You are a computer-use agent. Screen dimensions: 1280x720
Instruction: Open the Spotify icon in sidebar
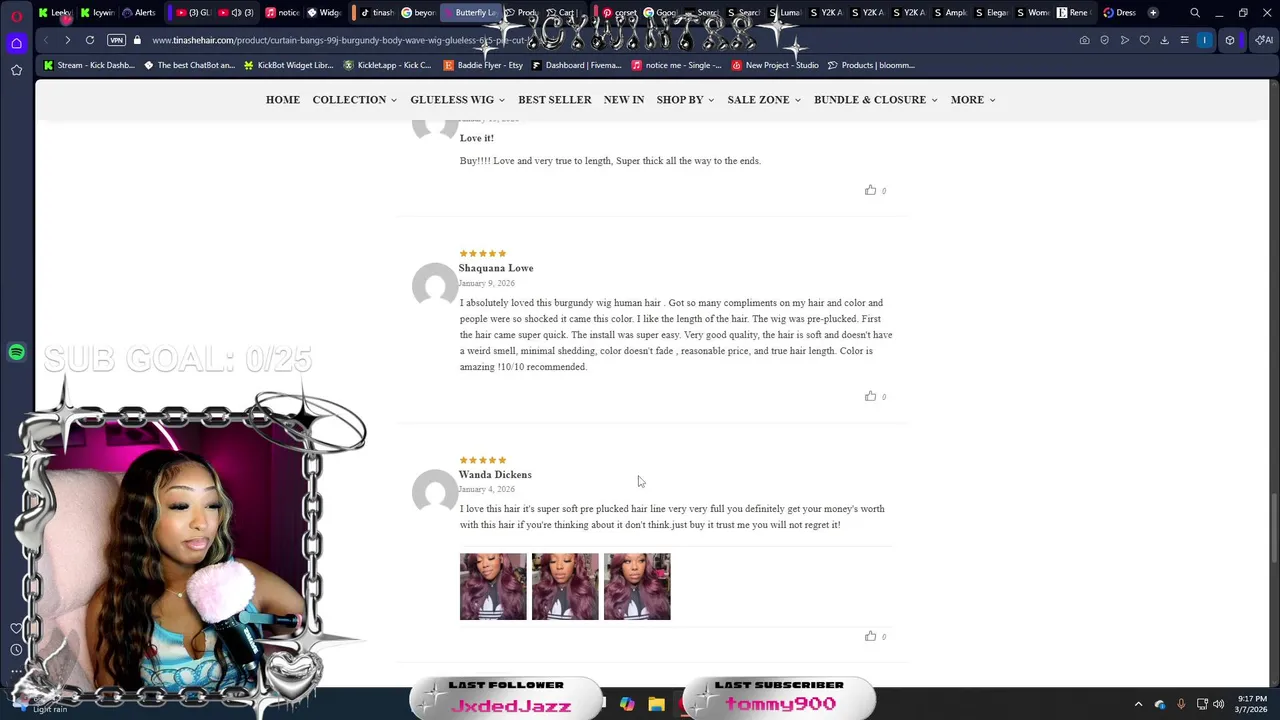[x=16, y=352]
